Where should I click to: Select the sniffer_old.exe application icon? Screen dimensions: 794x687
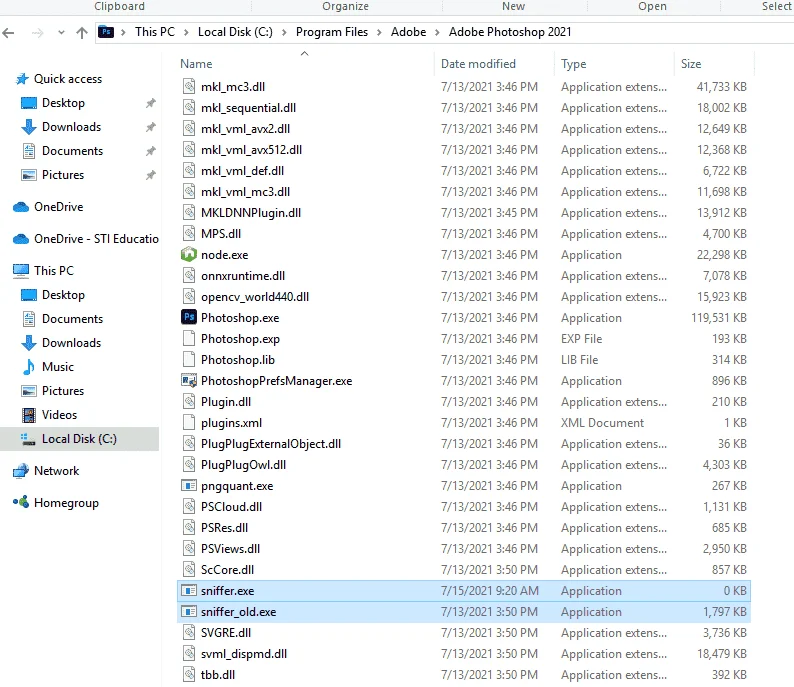[x=188, y=612]
